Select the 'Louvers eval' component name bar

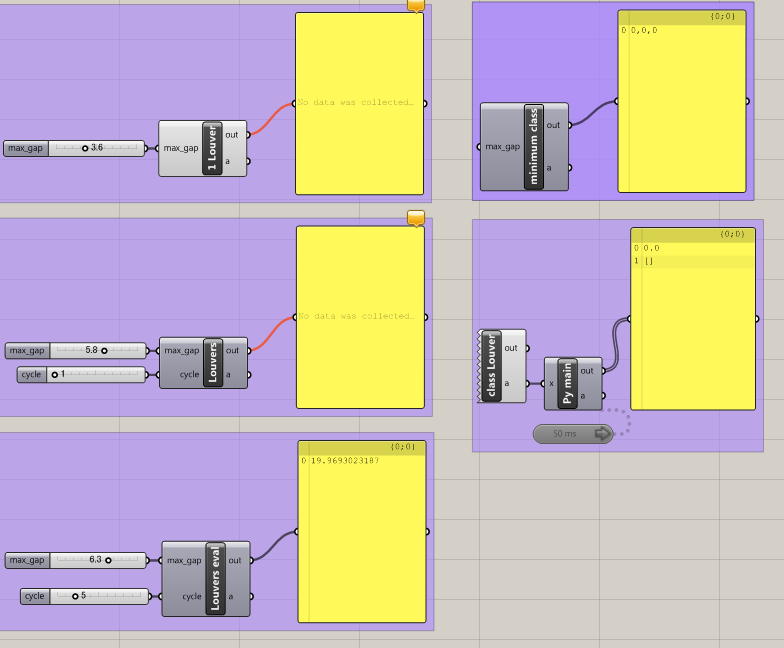[x=214, y=578]
